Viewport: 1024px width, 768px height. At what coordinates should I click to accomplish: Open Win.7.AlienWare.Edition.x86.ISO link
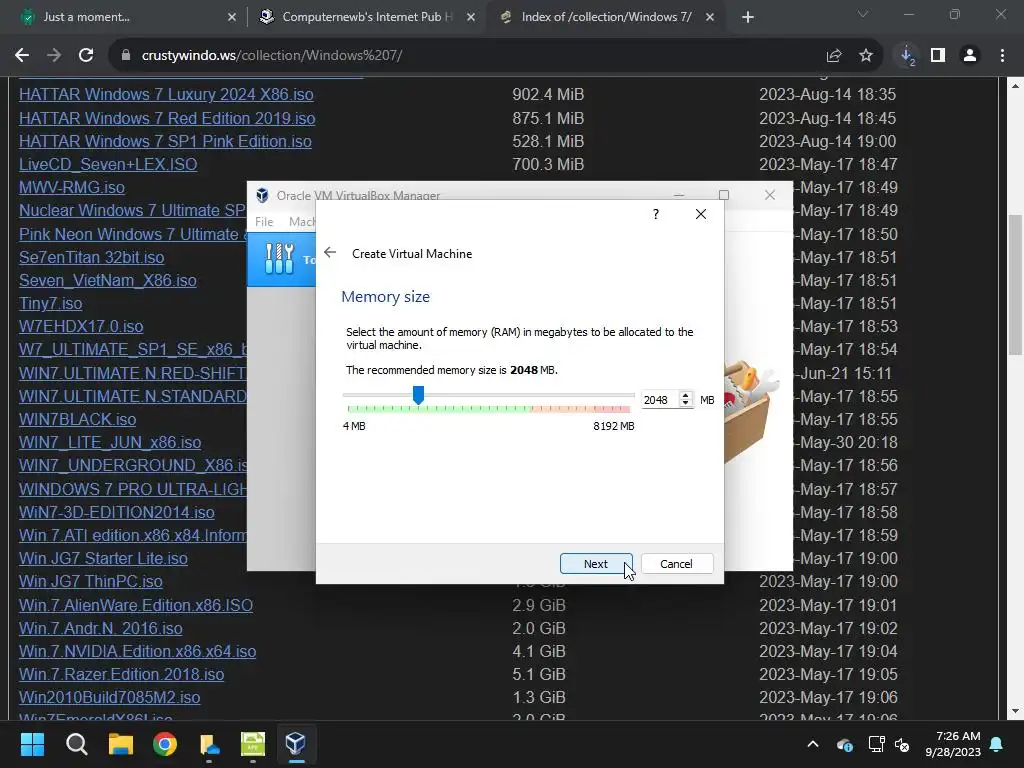click(136, 605)
